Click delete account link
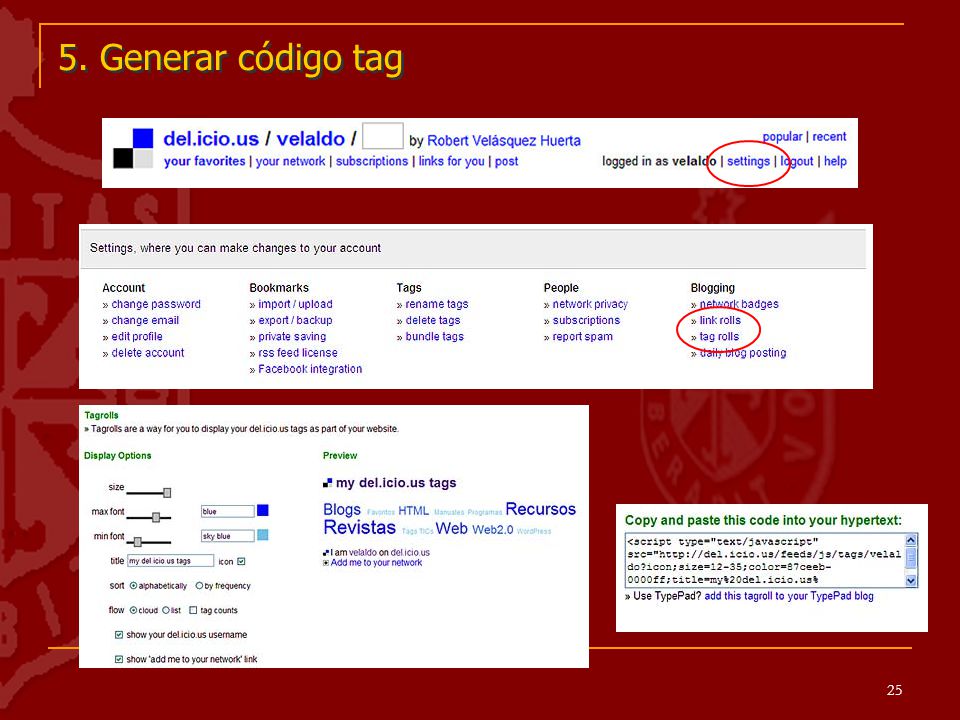Screen dimensions: 960x720 coord(148,353)
